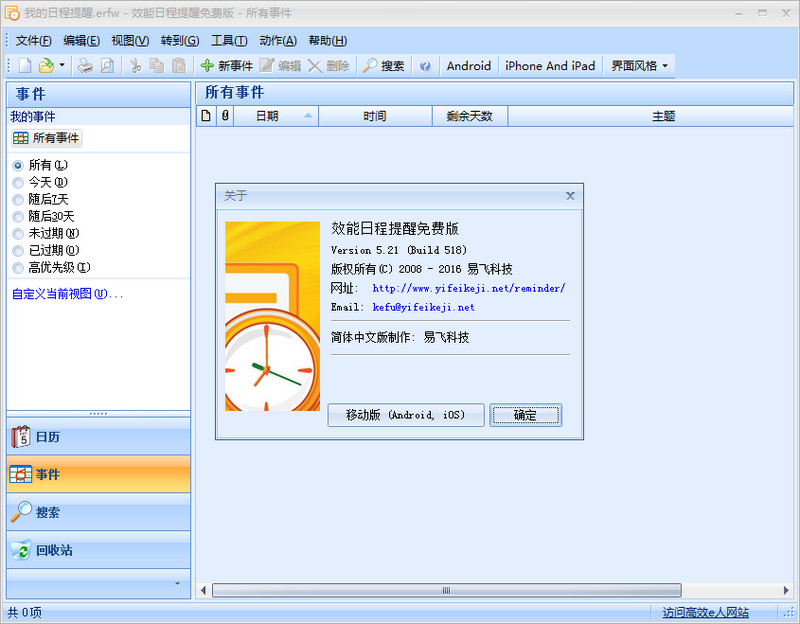Open the 动作(A) menu
This screenshot has width=800, height=624.
pyautogui.click(x=278, y=41)
